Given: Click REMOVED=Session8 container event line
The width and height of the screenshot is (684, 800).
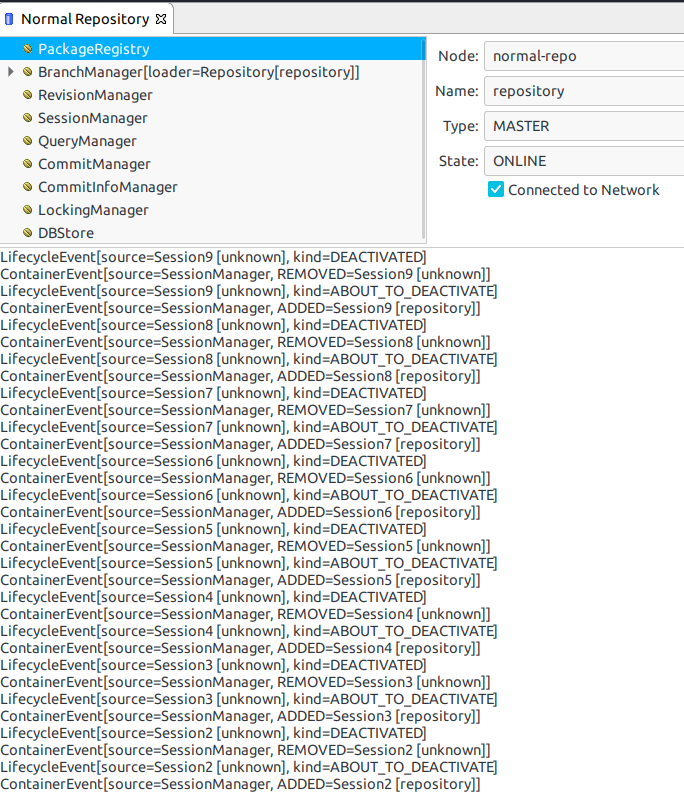Looking at the screenshot, I should tap(245, 342).
